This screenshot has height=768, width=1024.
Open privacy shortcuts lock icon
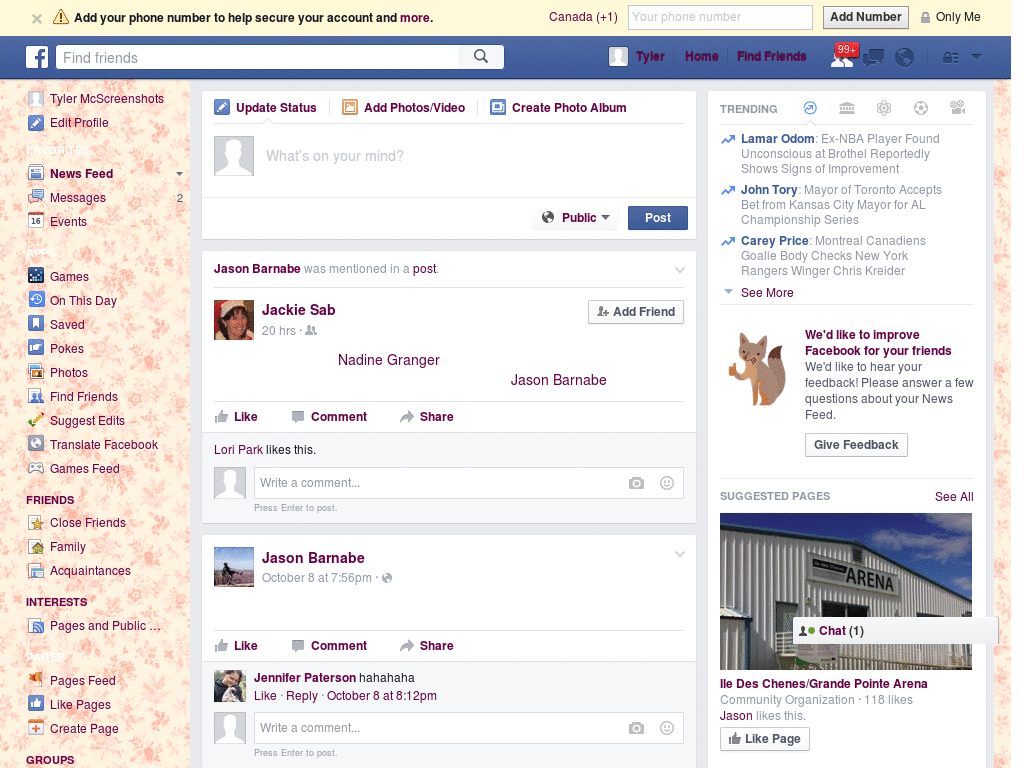point(950,57)
